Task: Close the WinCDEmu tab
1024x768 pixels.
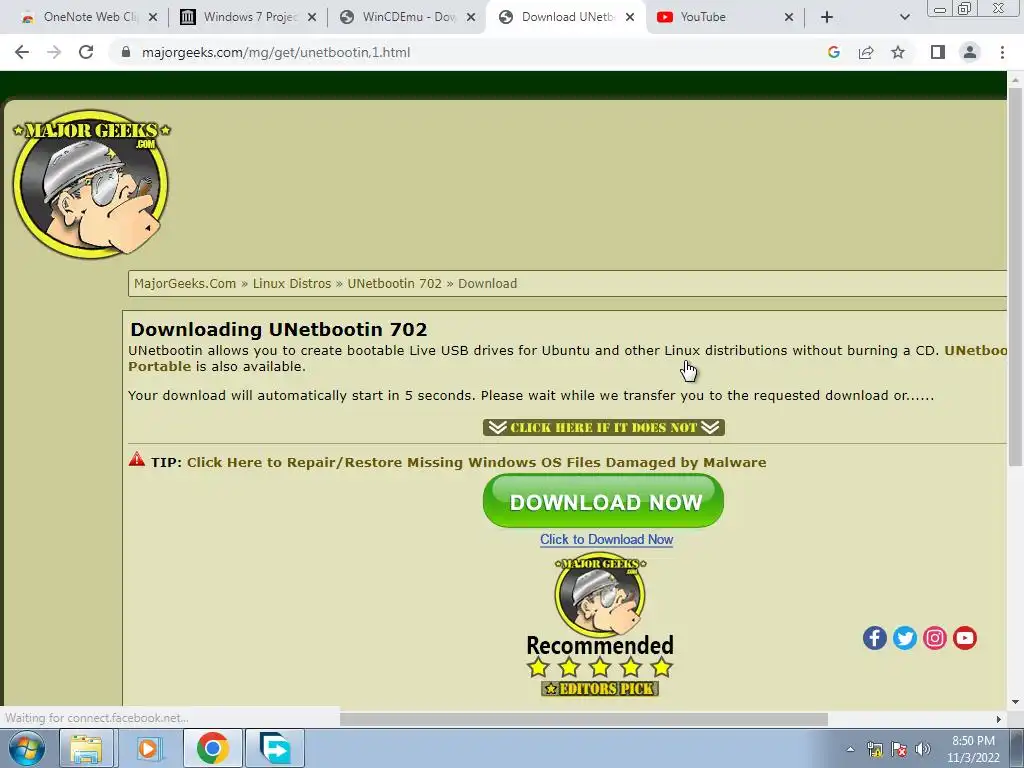Action: (471, 17)
